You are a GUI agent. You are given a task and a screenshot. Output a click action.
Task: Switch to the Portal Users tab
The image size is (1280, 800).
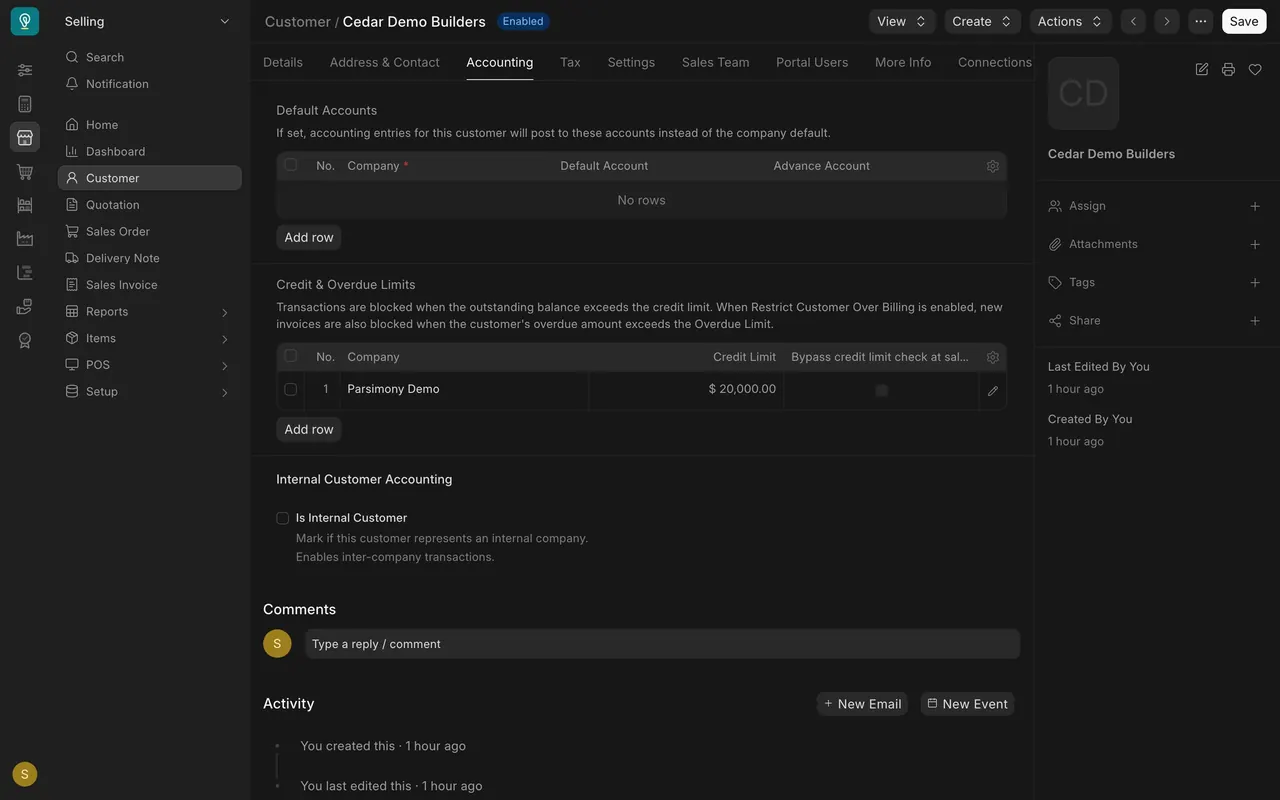pos(812,62)
